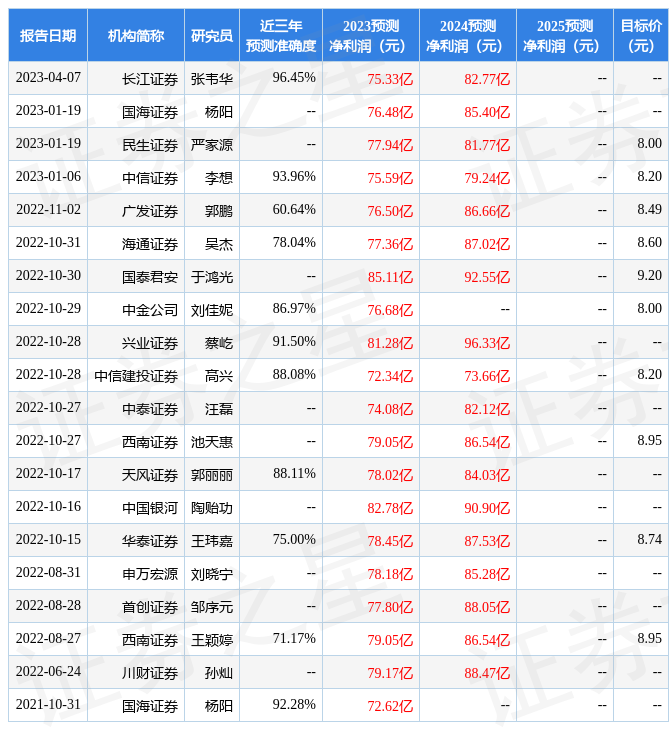Screen dimensions: 669x730
Task: Click target price 9.20
Action: click(649, 276)
